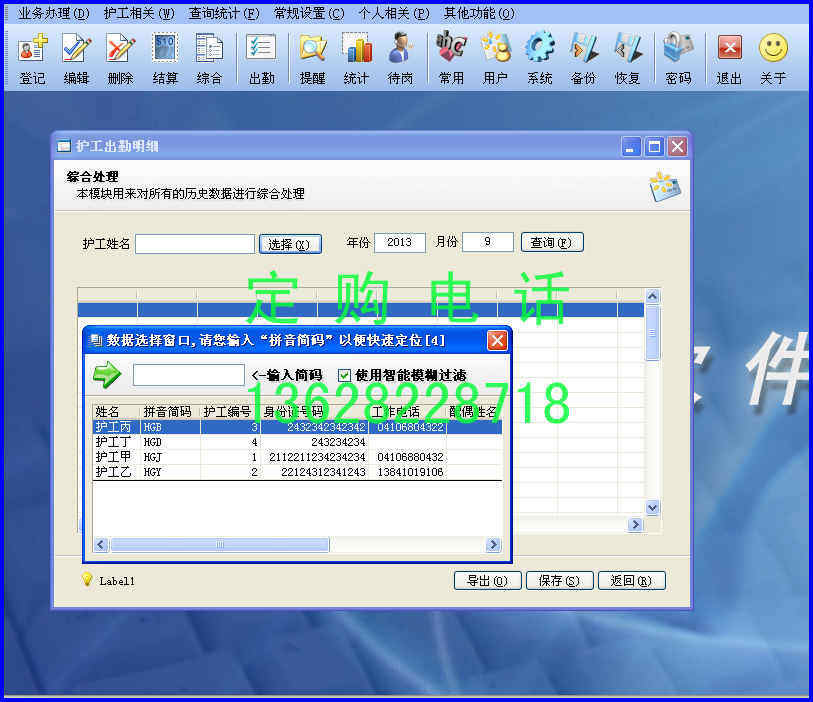Click the 删除 delete toolbar icon

click(x=120, y=58)
